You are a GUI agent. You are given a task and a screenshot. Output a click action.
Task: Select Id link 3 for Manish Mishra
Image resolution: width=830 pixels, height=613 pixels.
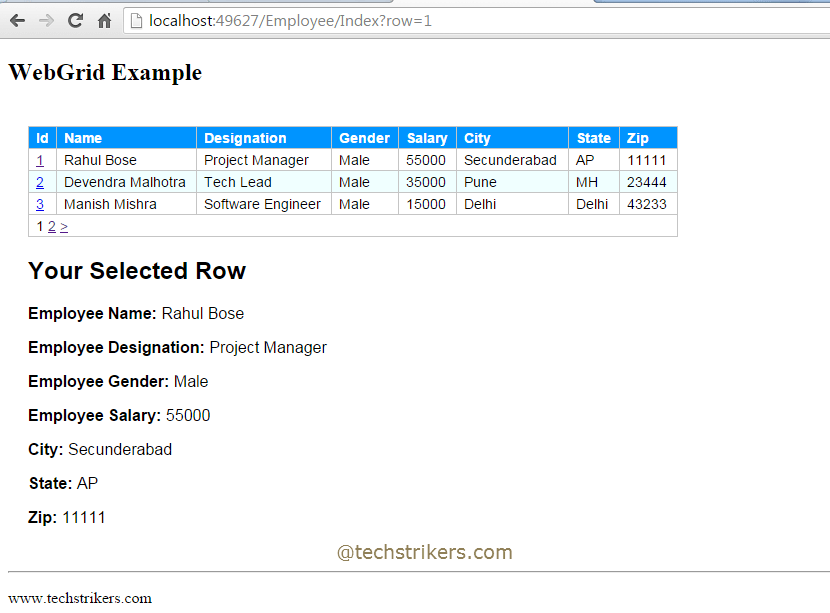[x=40, y=204]
